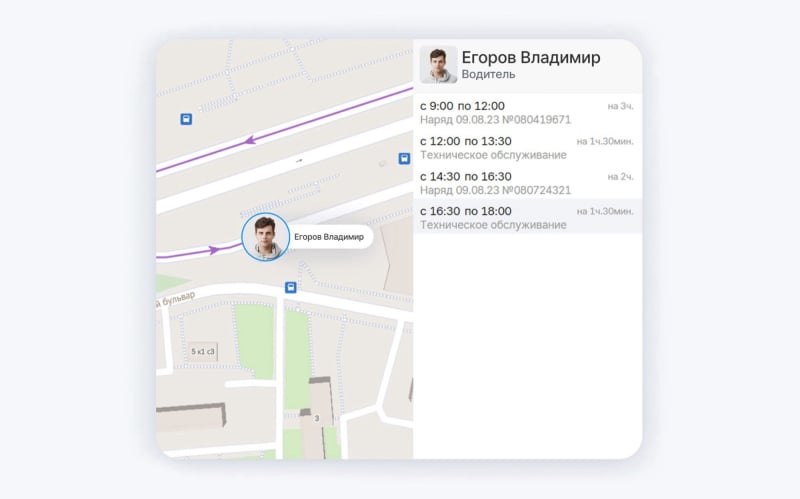Viewport: 800px width, 499px height.
Task: Click the driver's profile photo in the header
Action: coord(438,64)
